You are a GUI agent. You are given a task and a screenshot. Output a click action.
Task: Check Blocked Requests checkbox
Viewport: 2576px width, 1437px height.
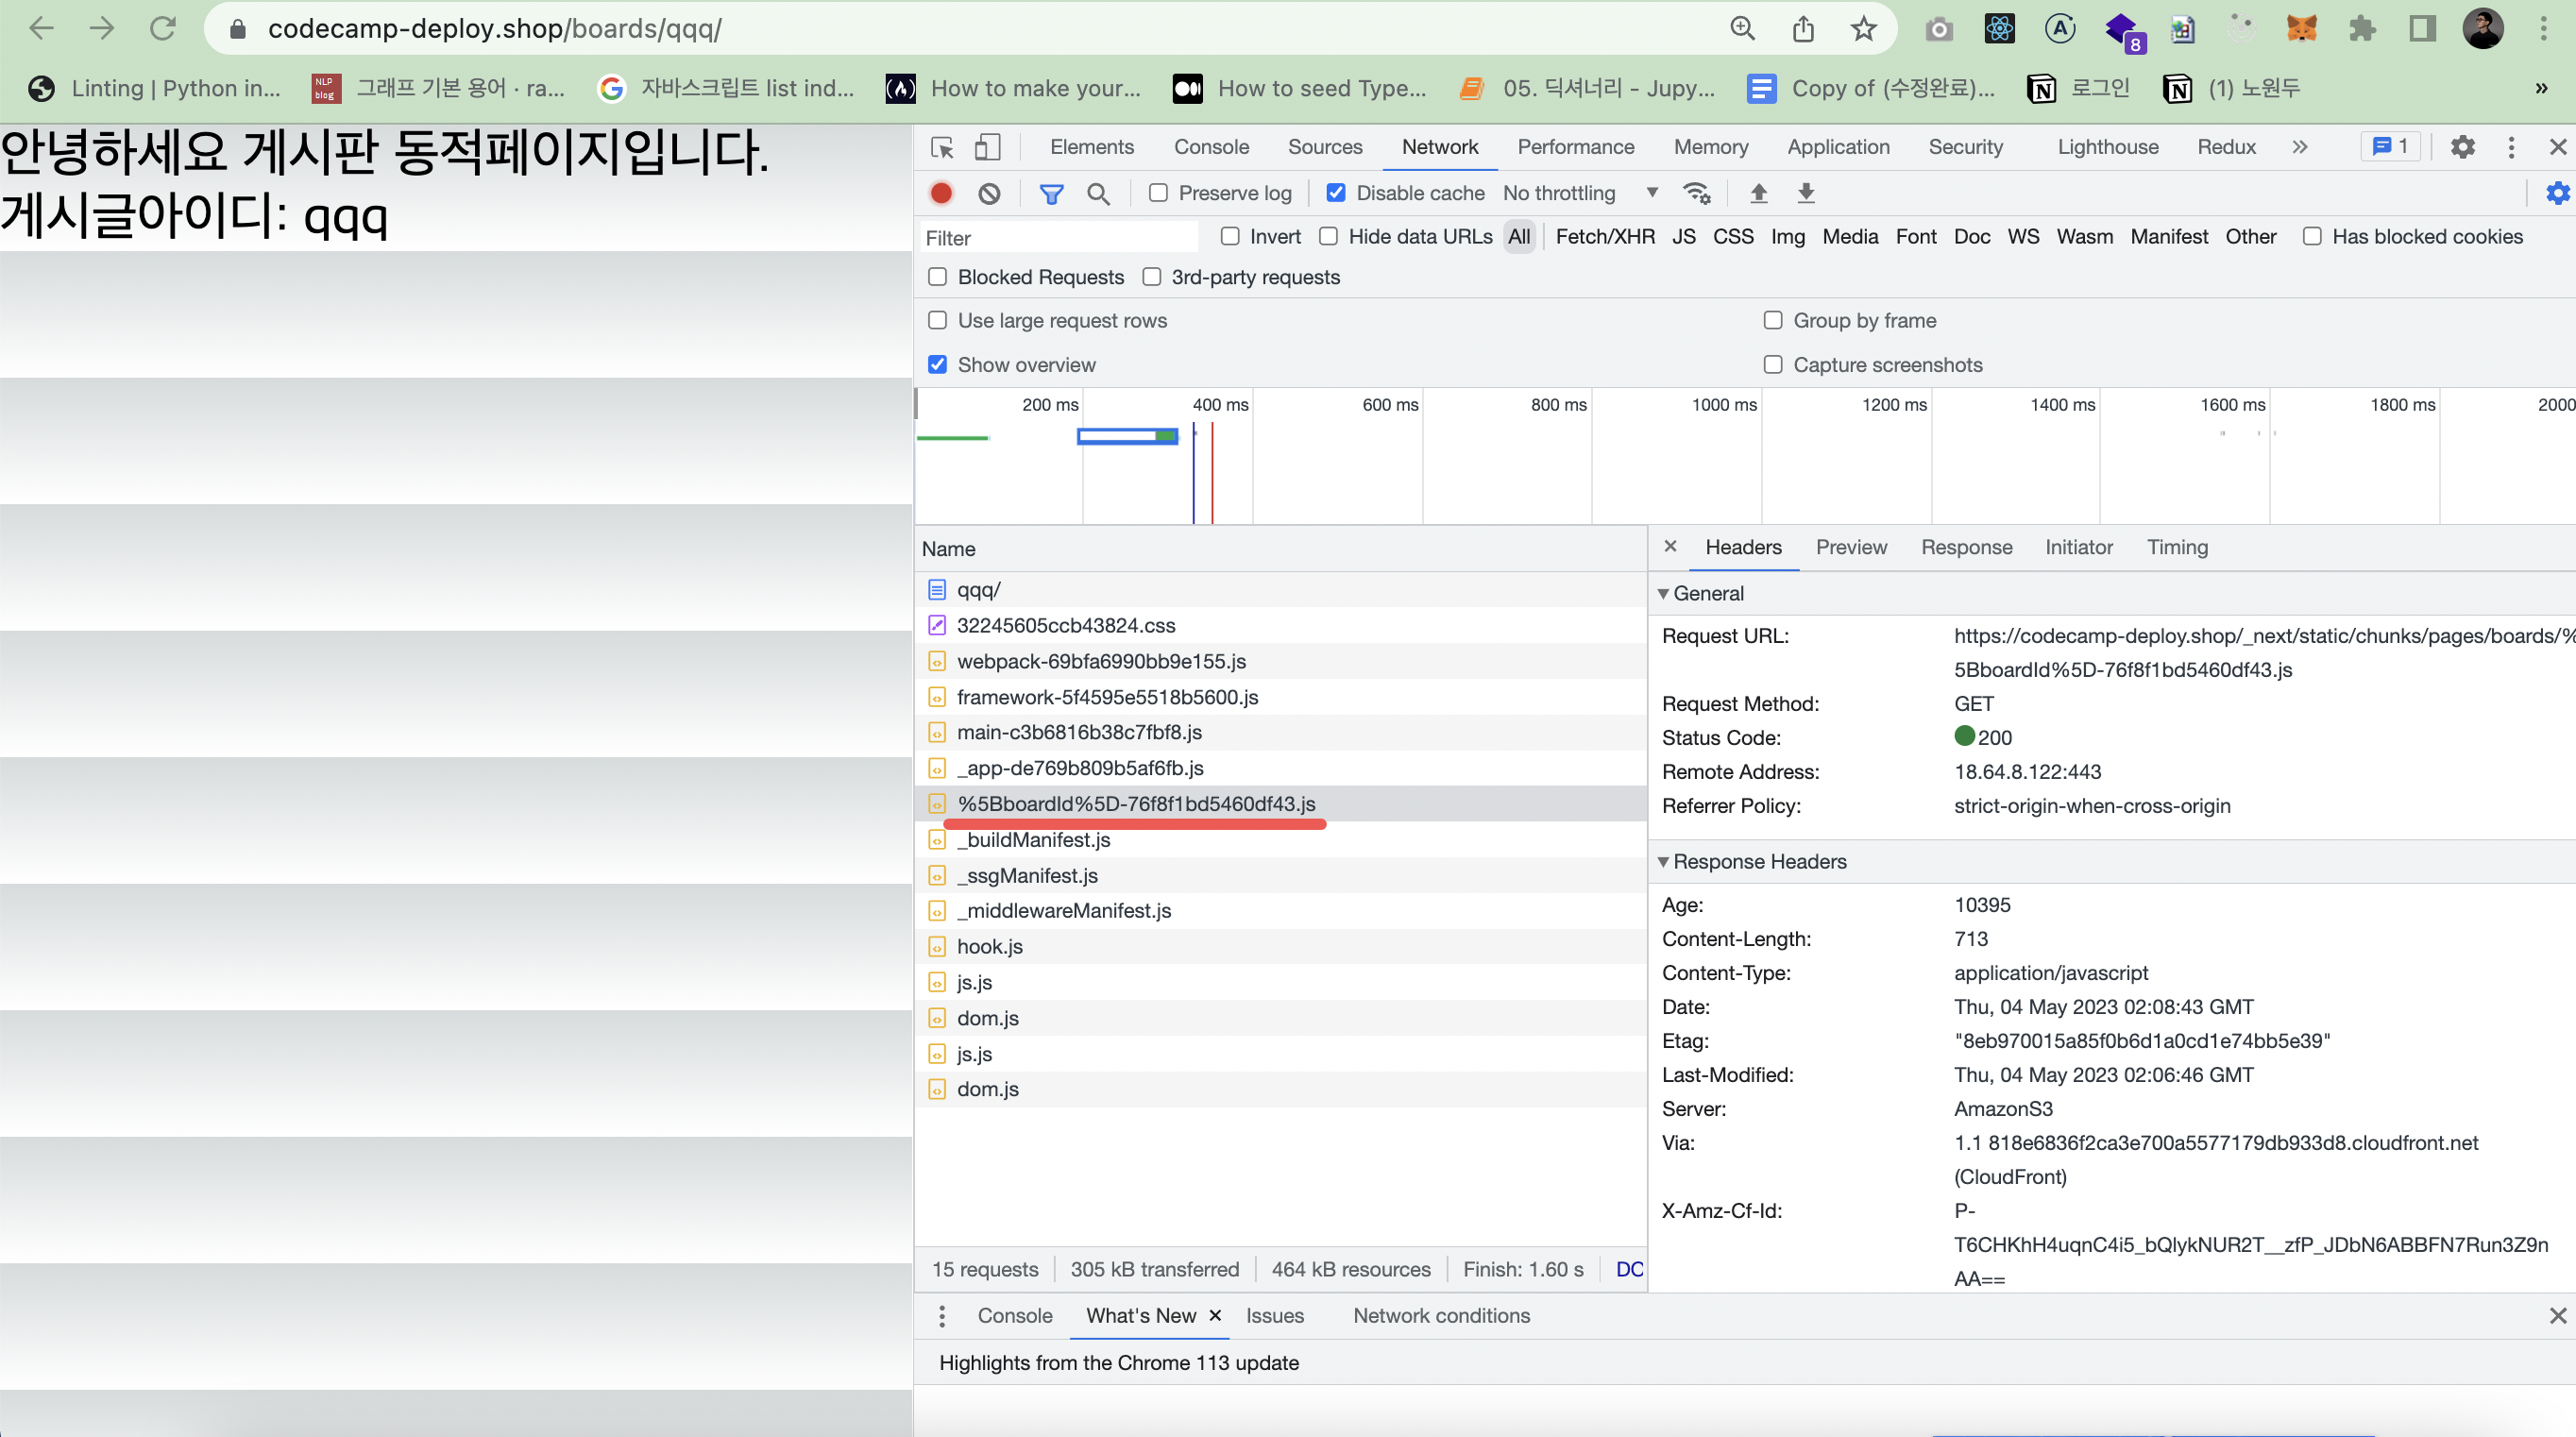click(x=937, y=277)
